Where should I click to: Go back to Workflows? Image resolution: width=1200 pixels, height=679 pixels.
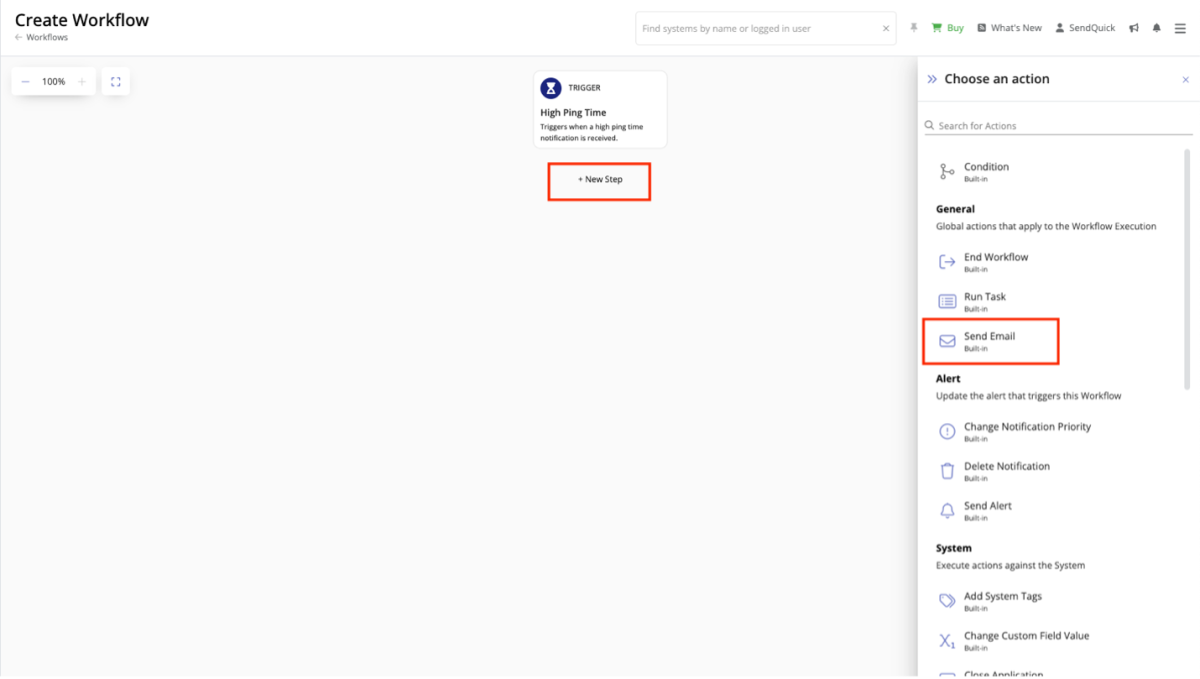pyautogui.click(x=41, y=37)
